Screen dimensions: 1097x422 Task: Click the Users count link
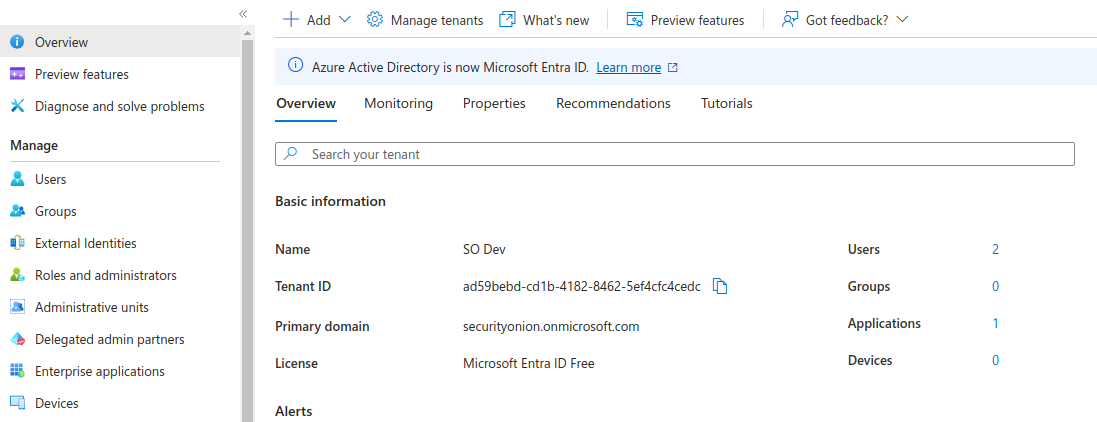pyautogui.click(x=995, y=250)
